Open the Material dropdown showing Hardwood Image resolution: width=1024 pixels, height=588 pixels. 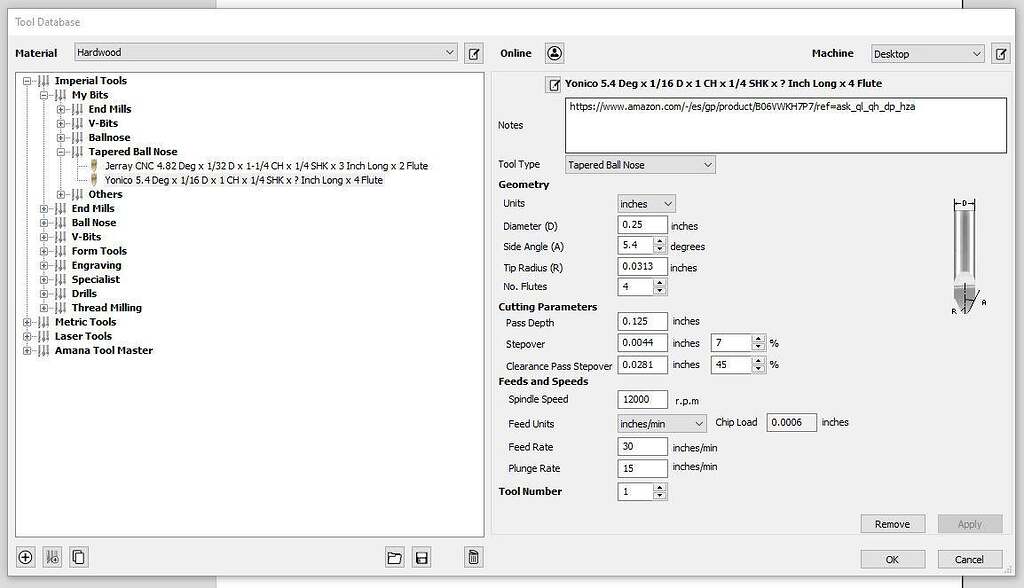tap(265, 53)
